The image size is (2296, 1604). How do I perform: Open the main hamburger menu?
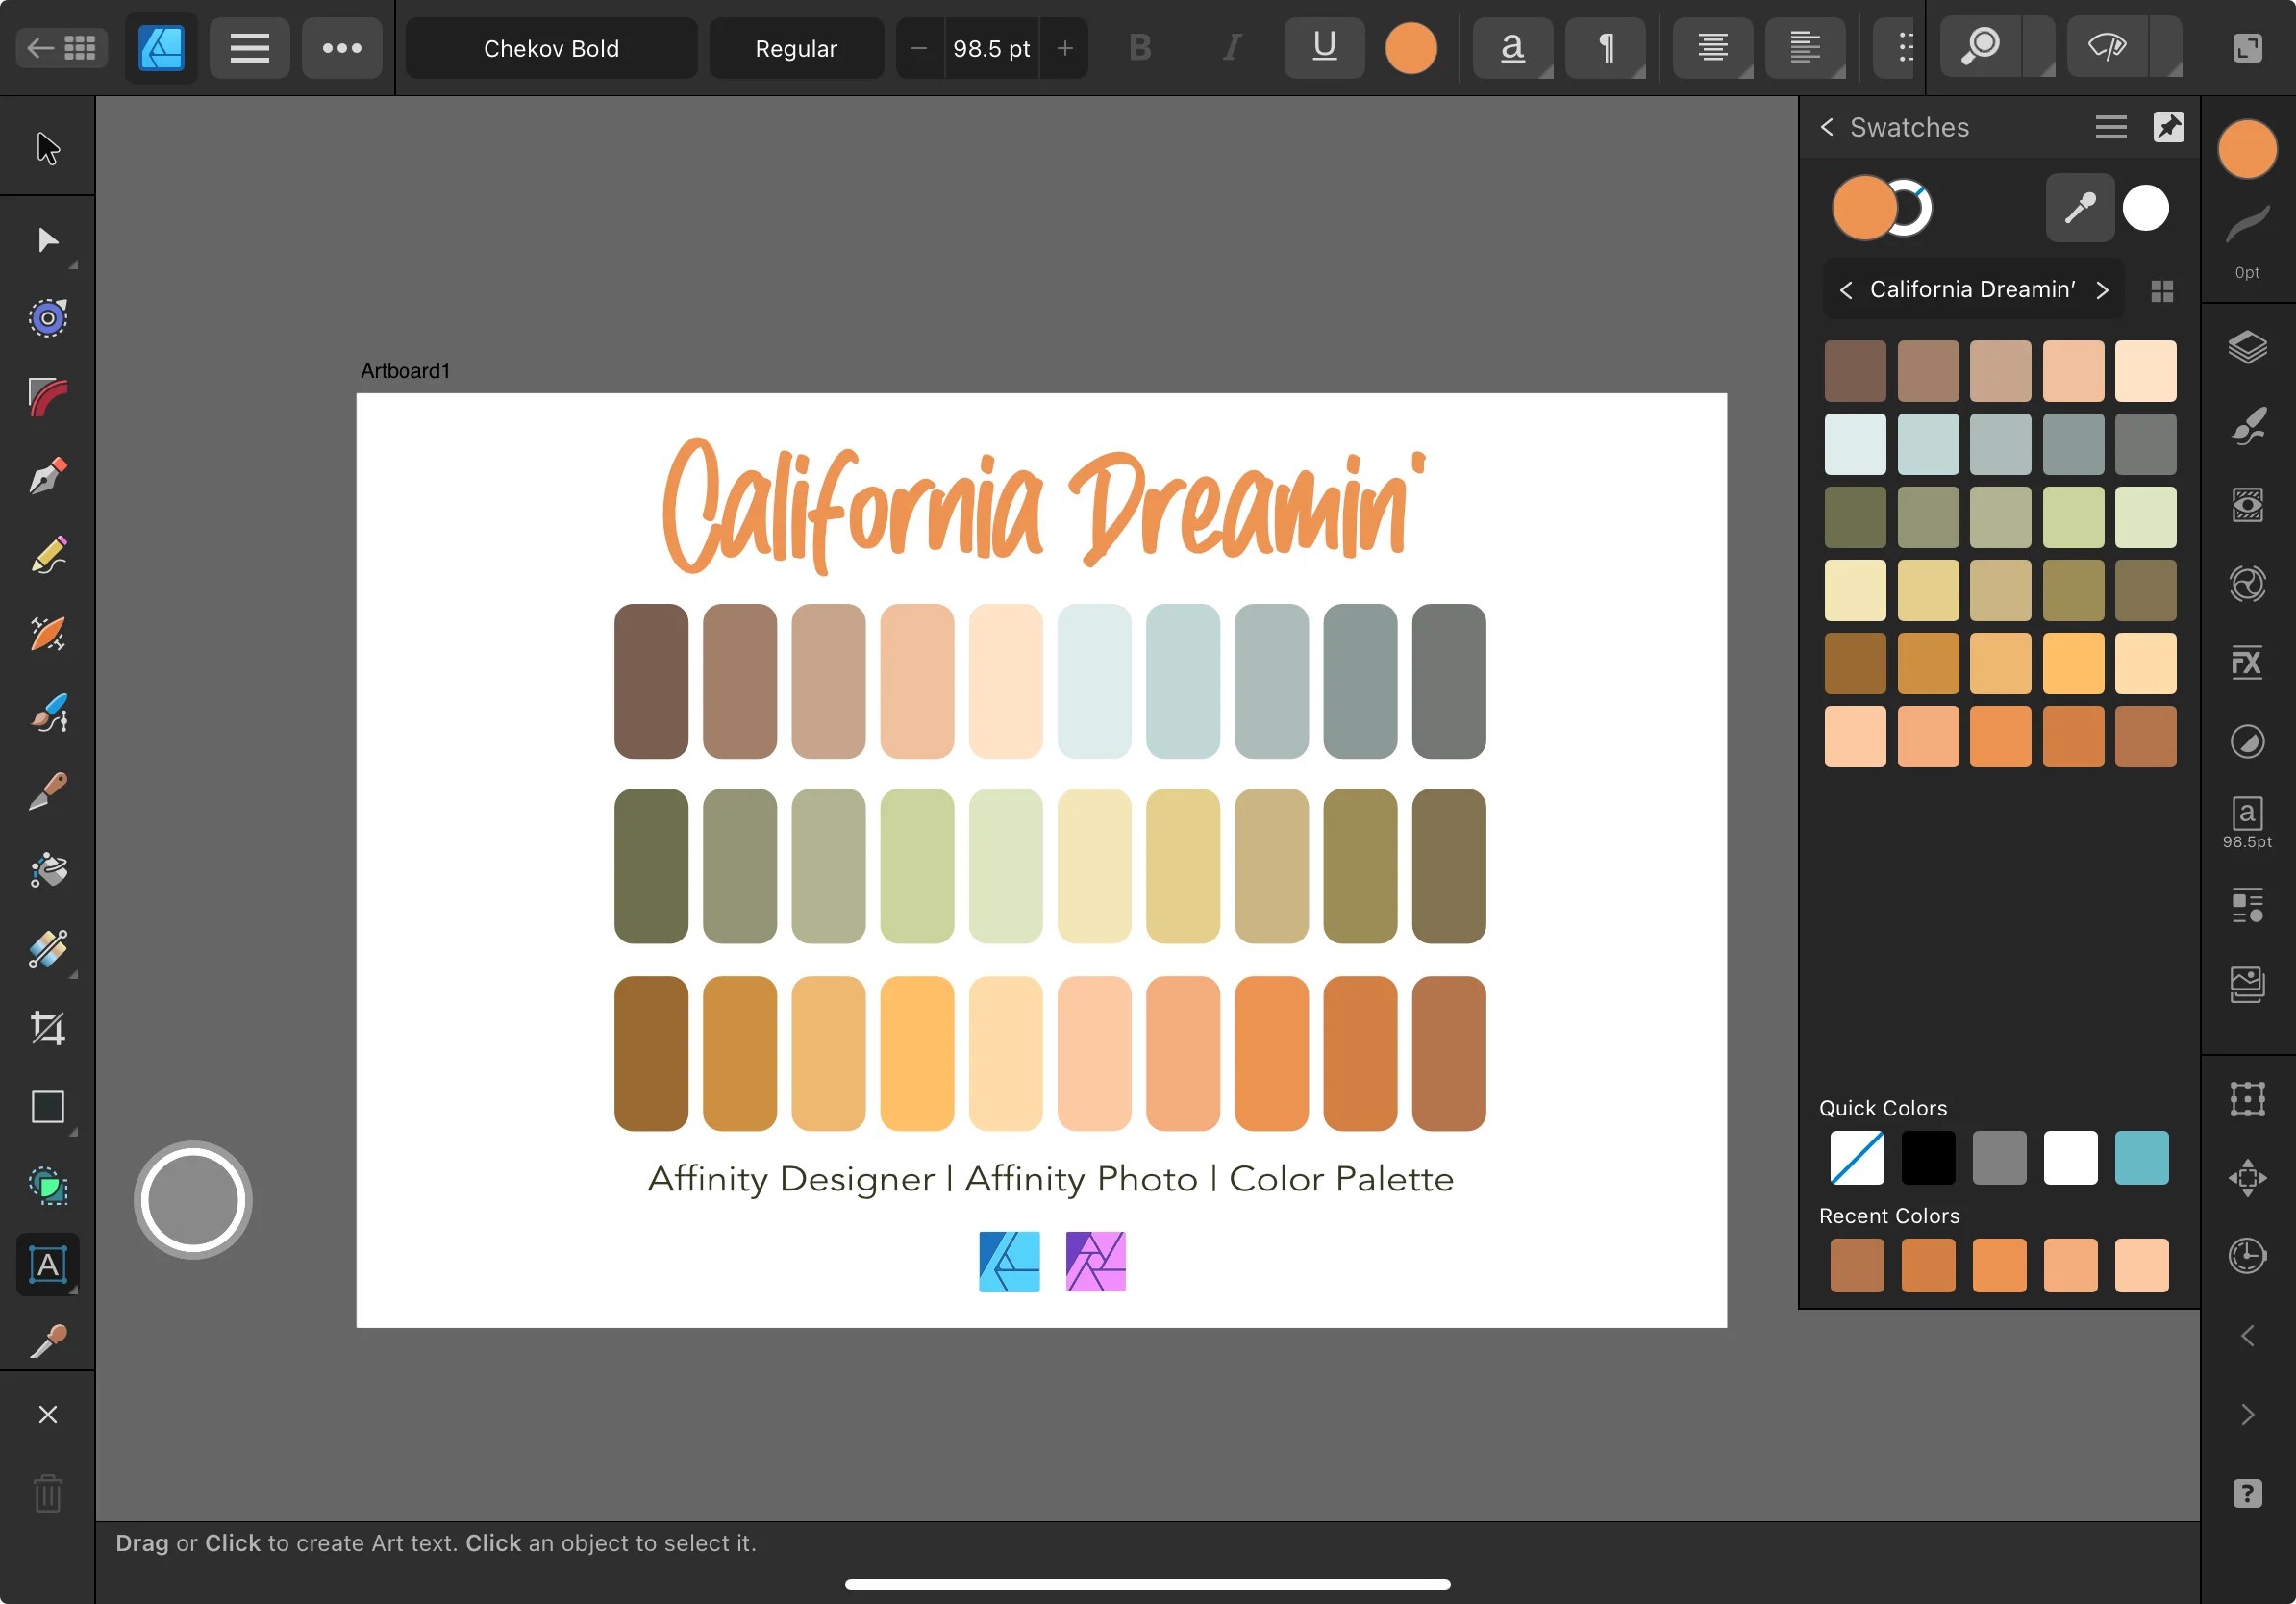point(249,47)
